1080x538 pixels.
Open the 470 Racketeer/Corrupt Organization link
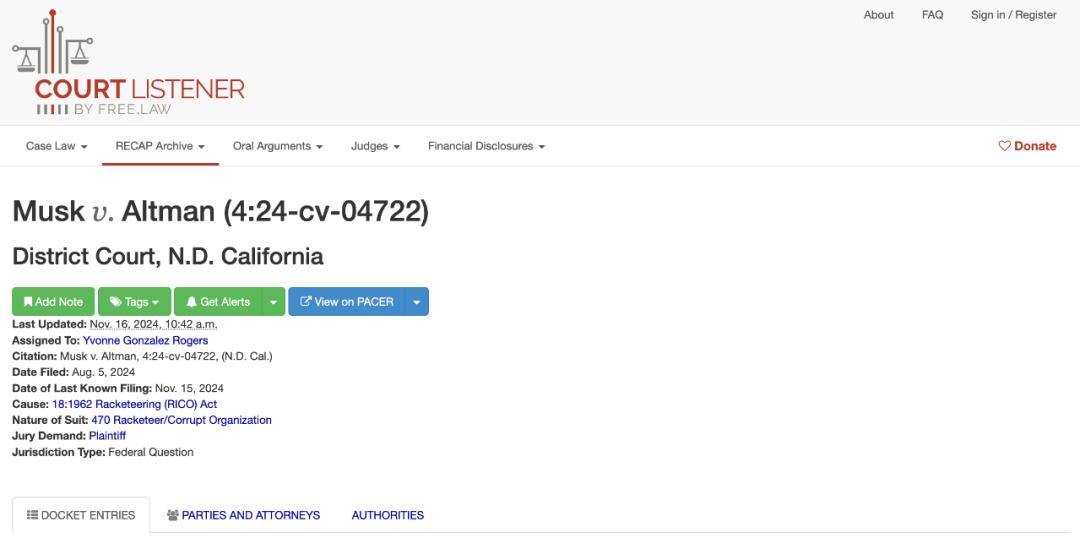pos(181,420)
